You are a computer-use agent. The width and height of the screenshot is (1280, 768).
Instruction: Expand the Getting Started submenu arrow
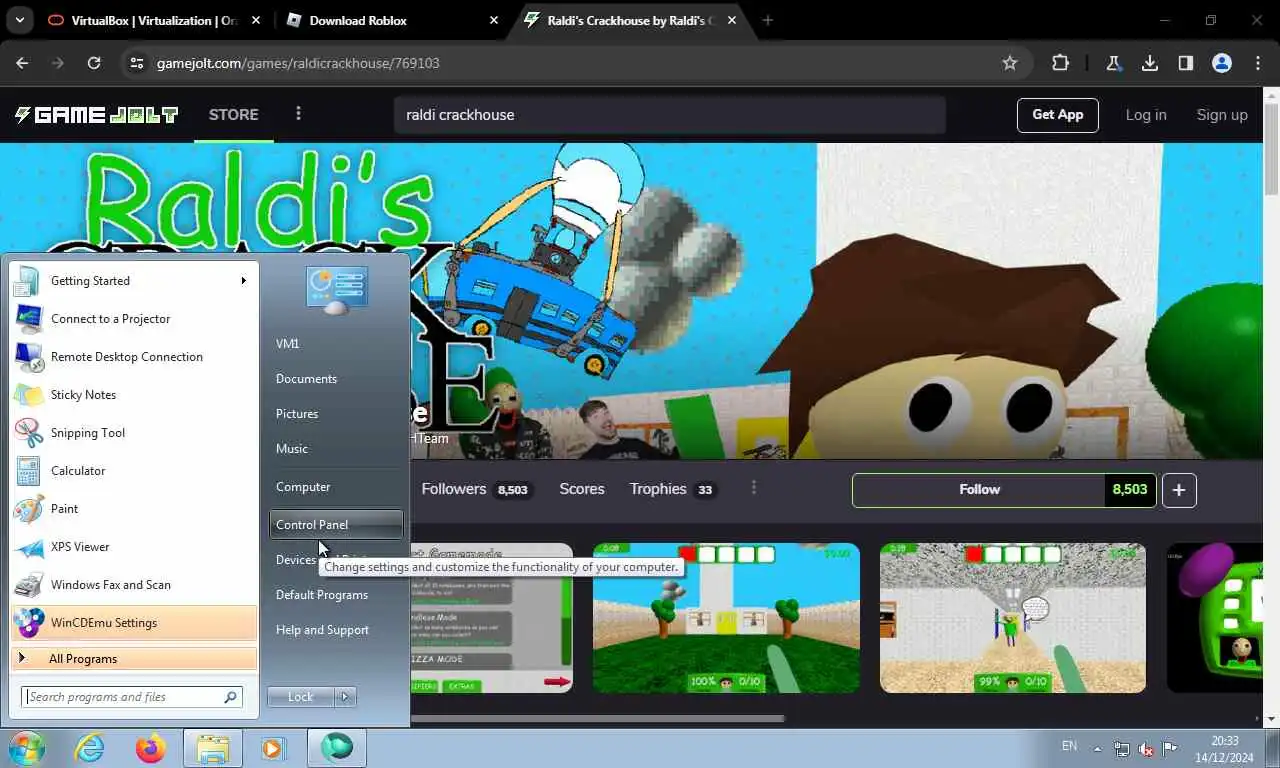pyautogui.click(x=243, y=281)
